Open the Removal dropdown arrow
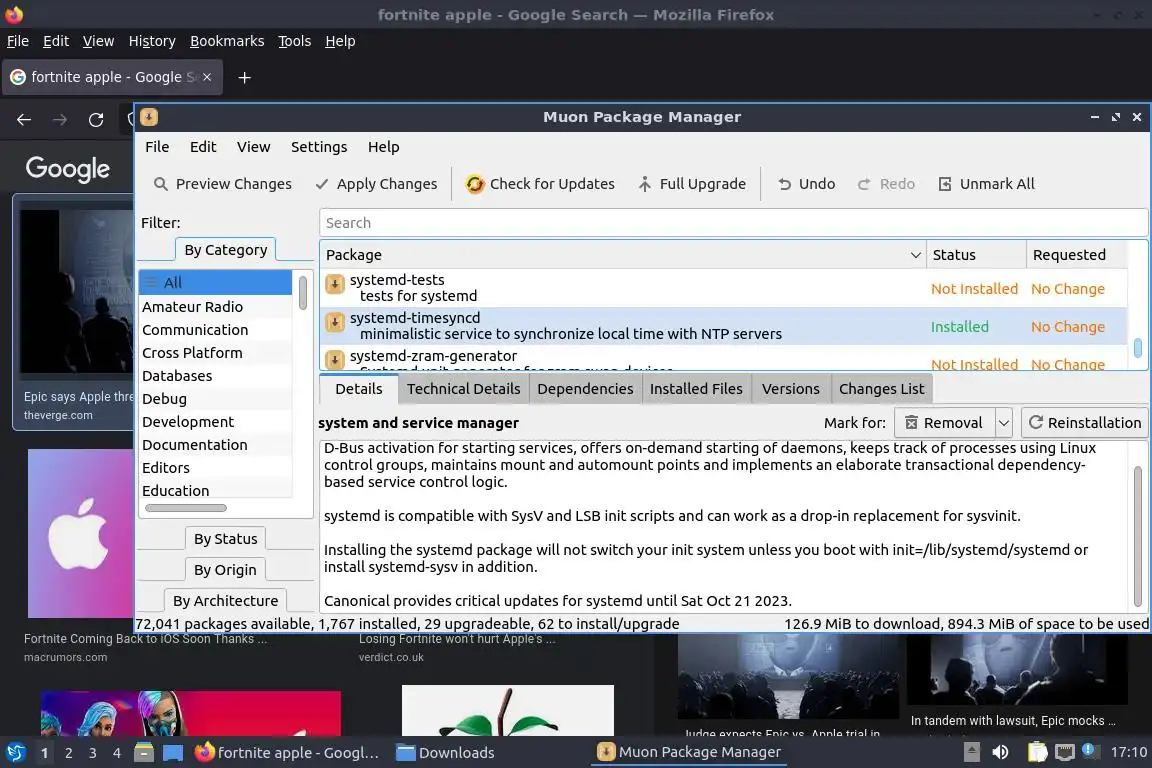 (x=1004, y=423)
